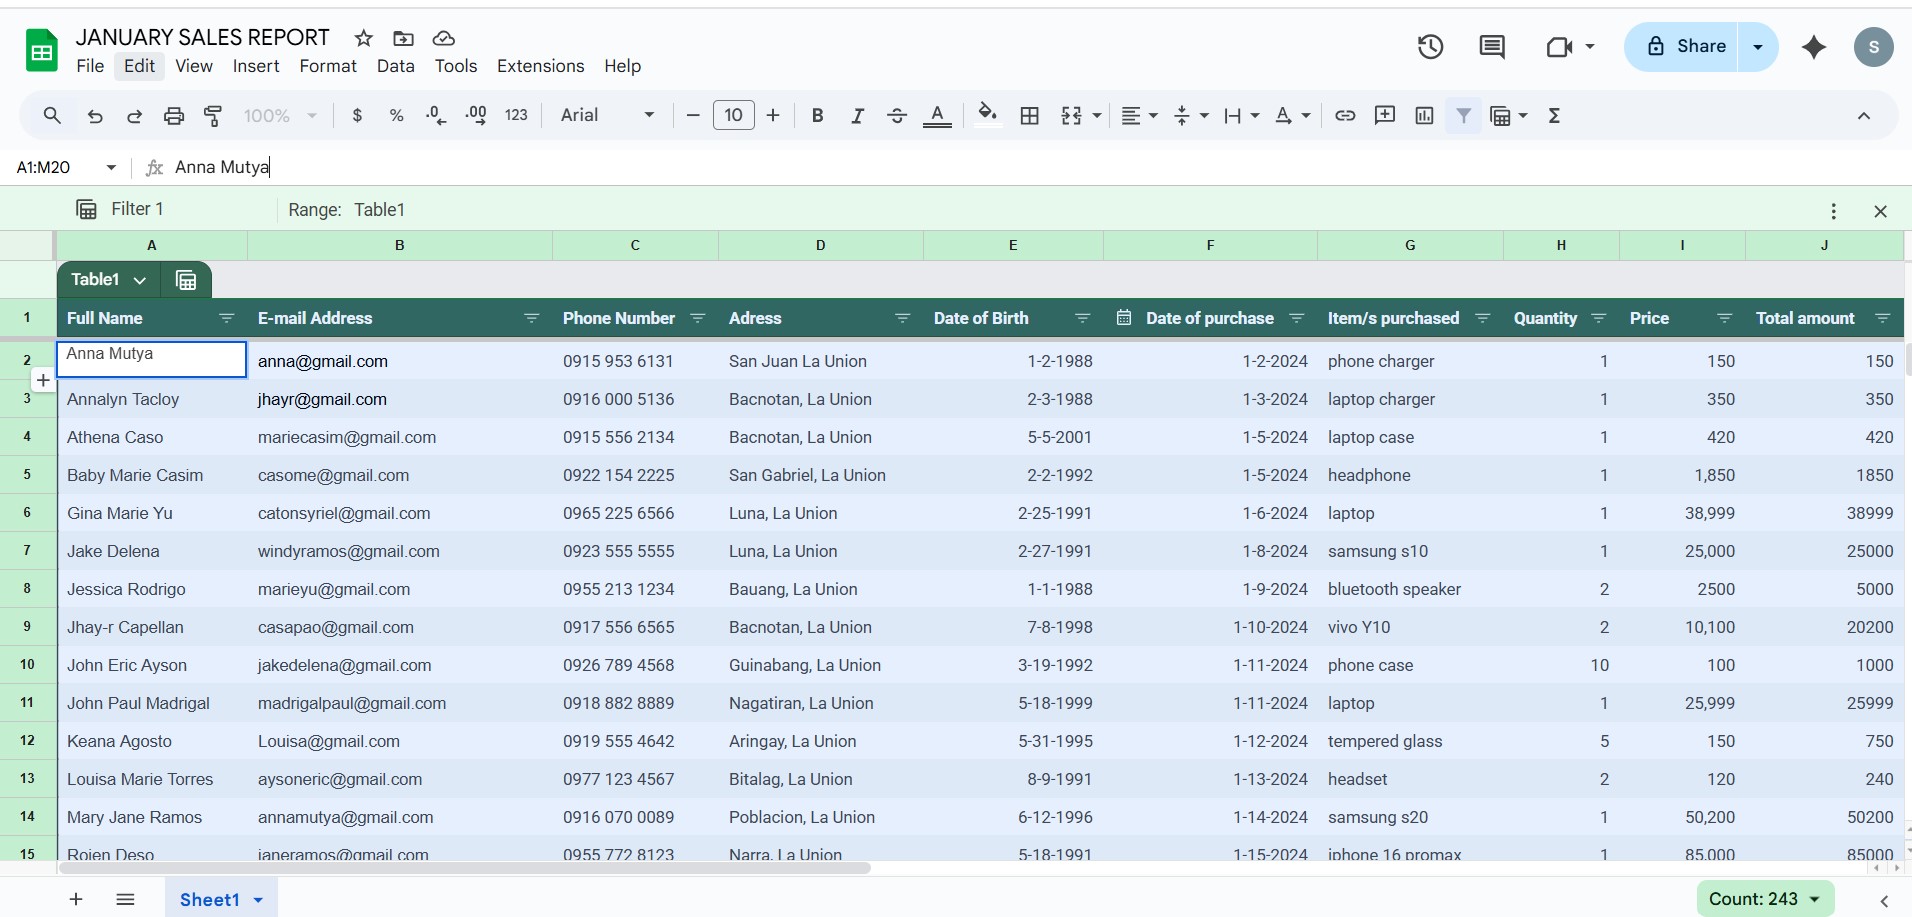Open the account avatar S
This screenshot has width=1912, height=917.
(x=1873, y=47)
